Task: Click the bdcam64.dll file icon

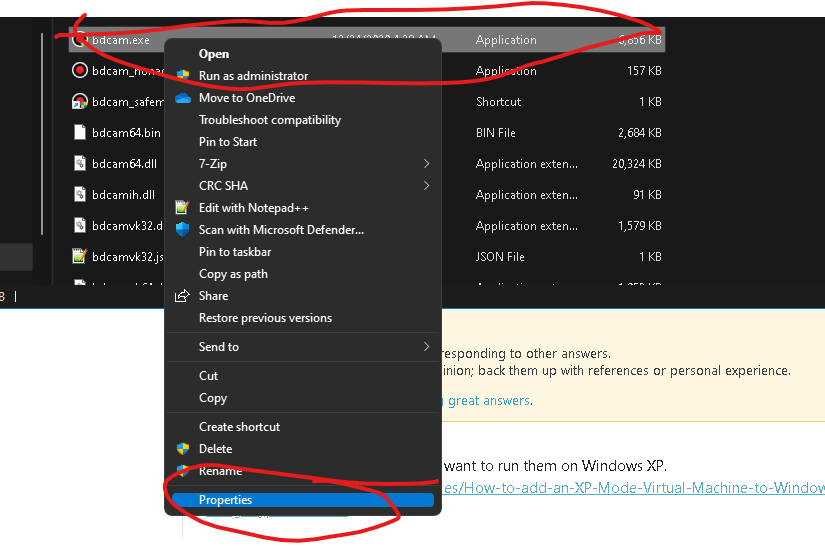Action: 79,163
